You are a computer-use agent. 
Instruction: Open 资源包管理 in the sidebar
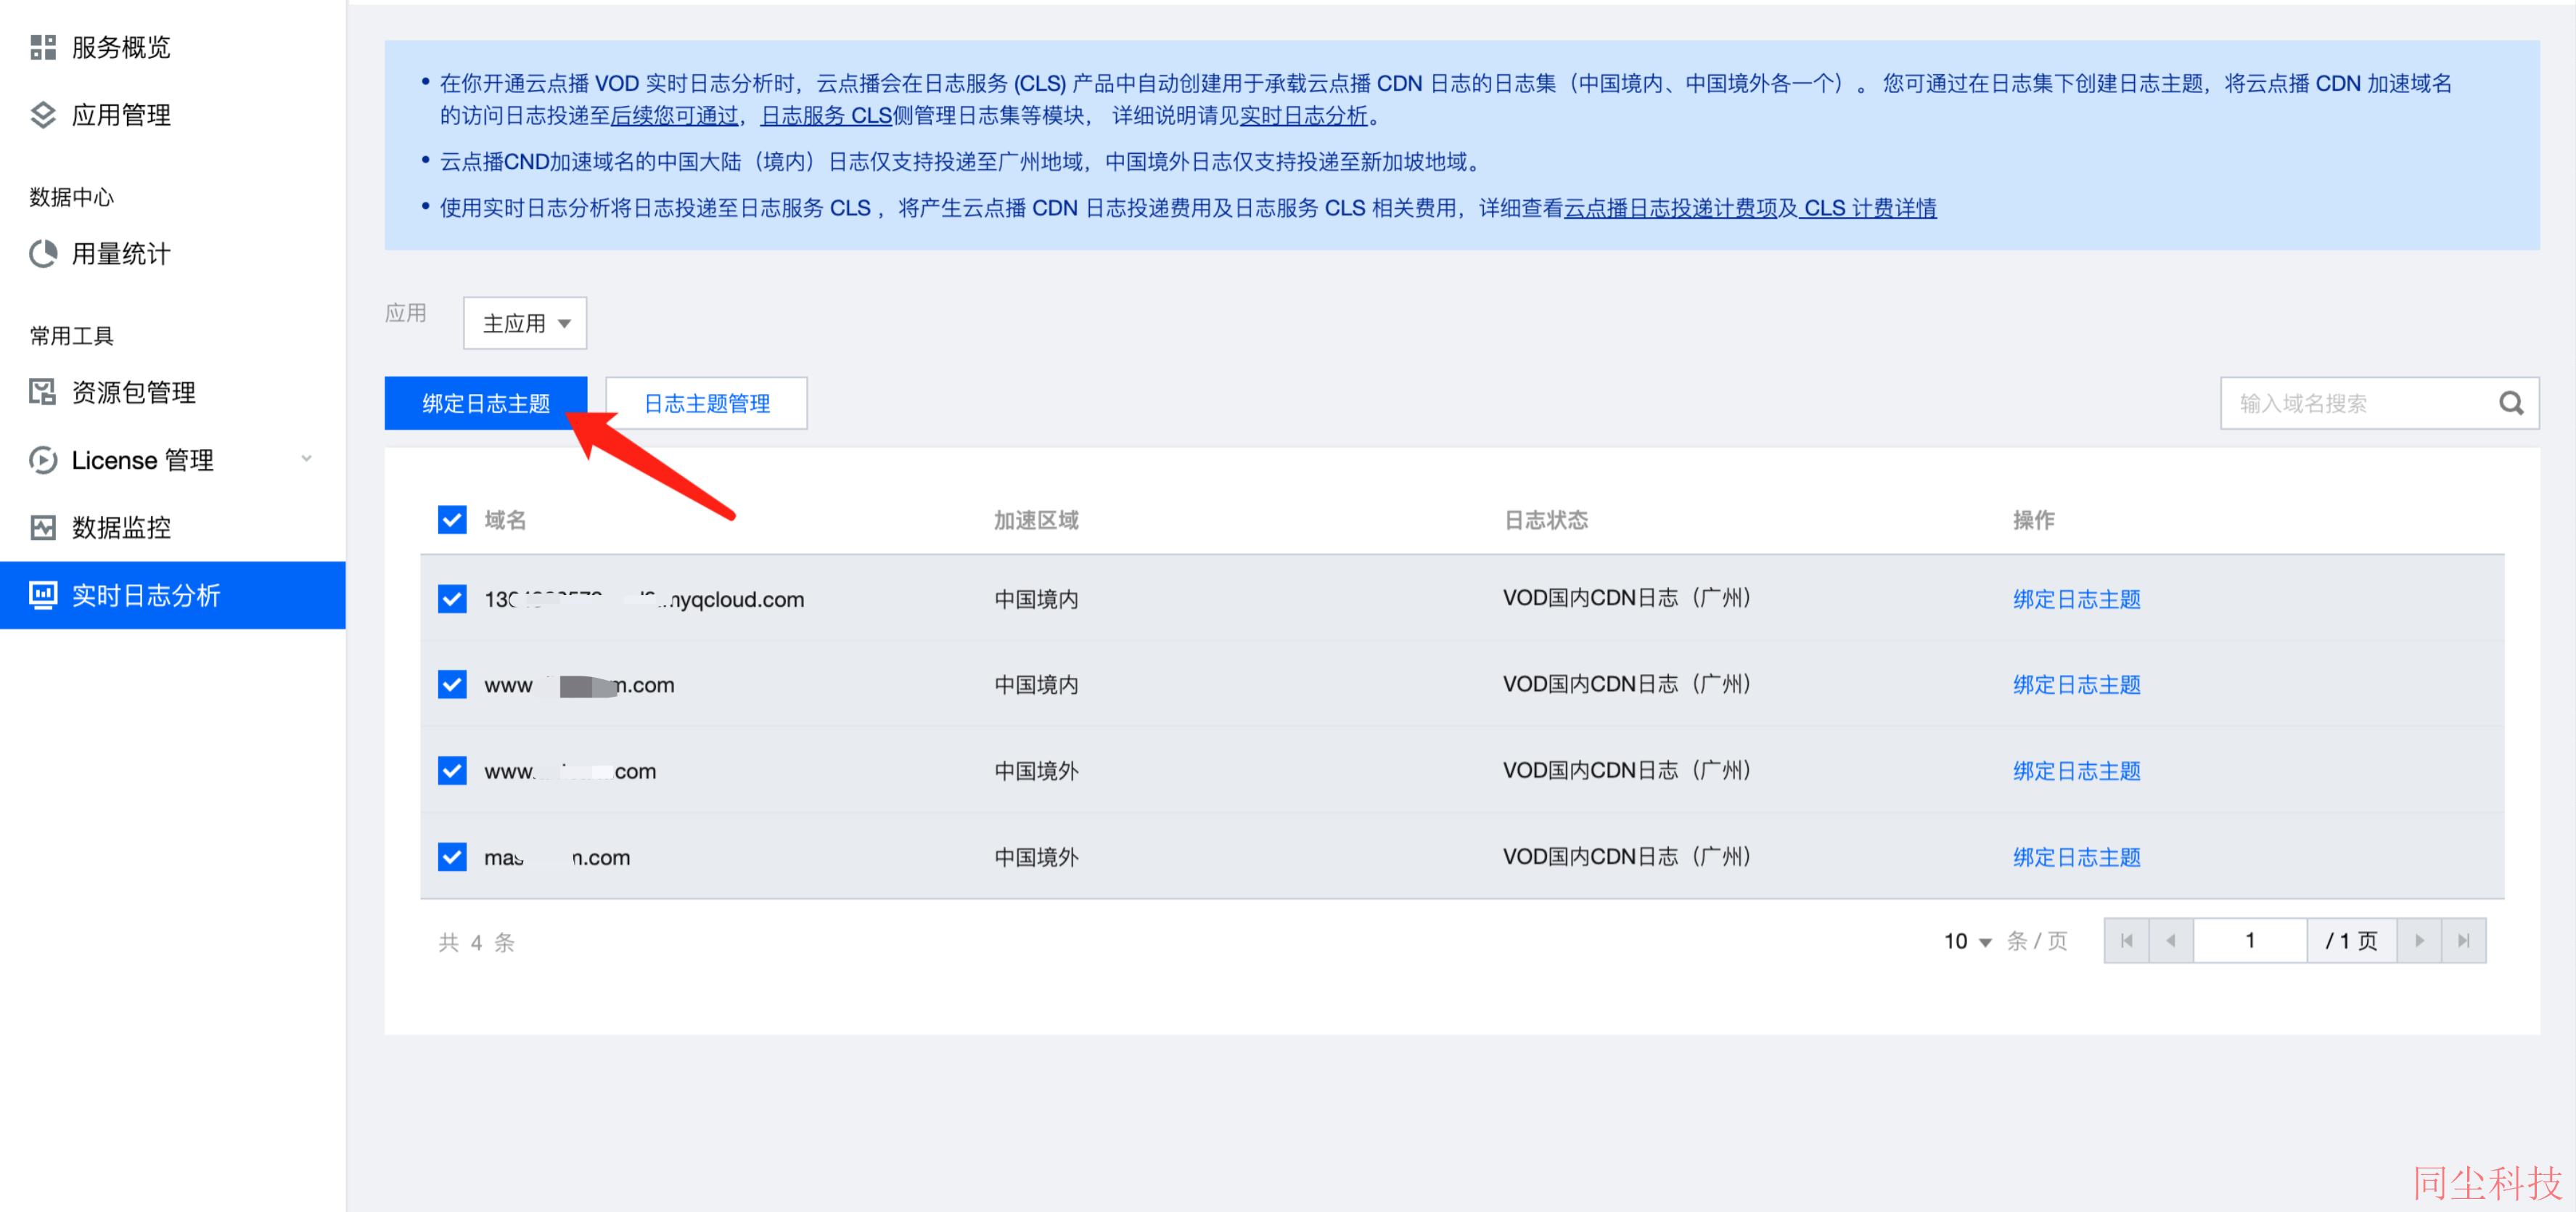click(172, 392)
